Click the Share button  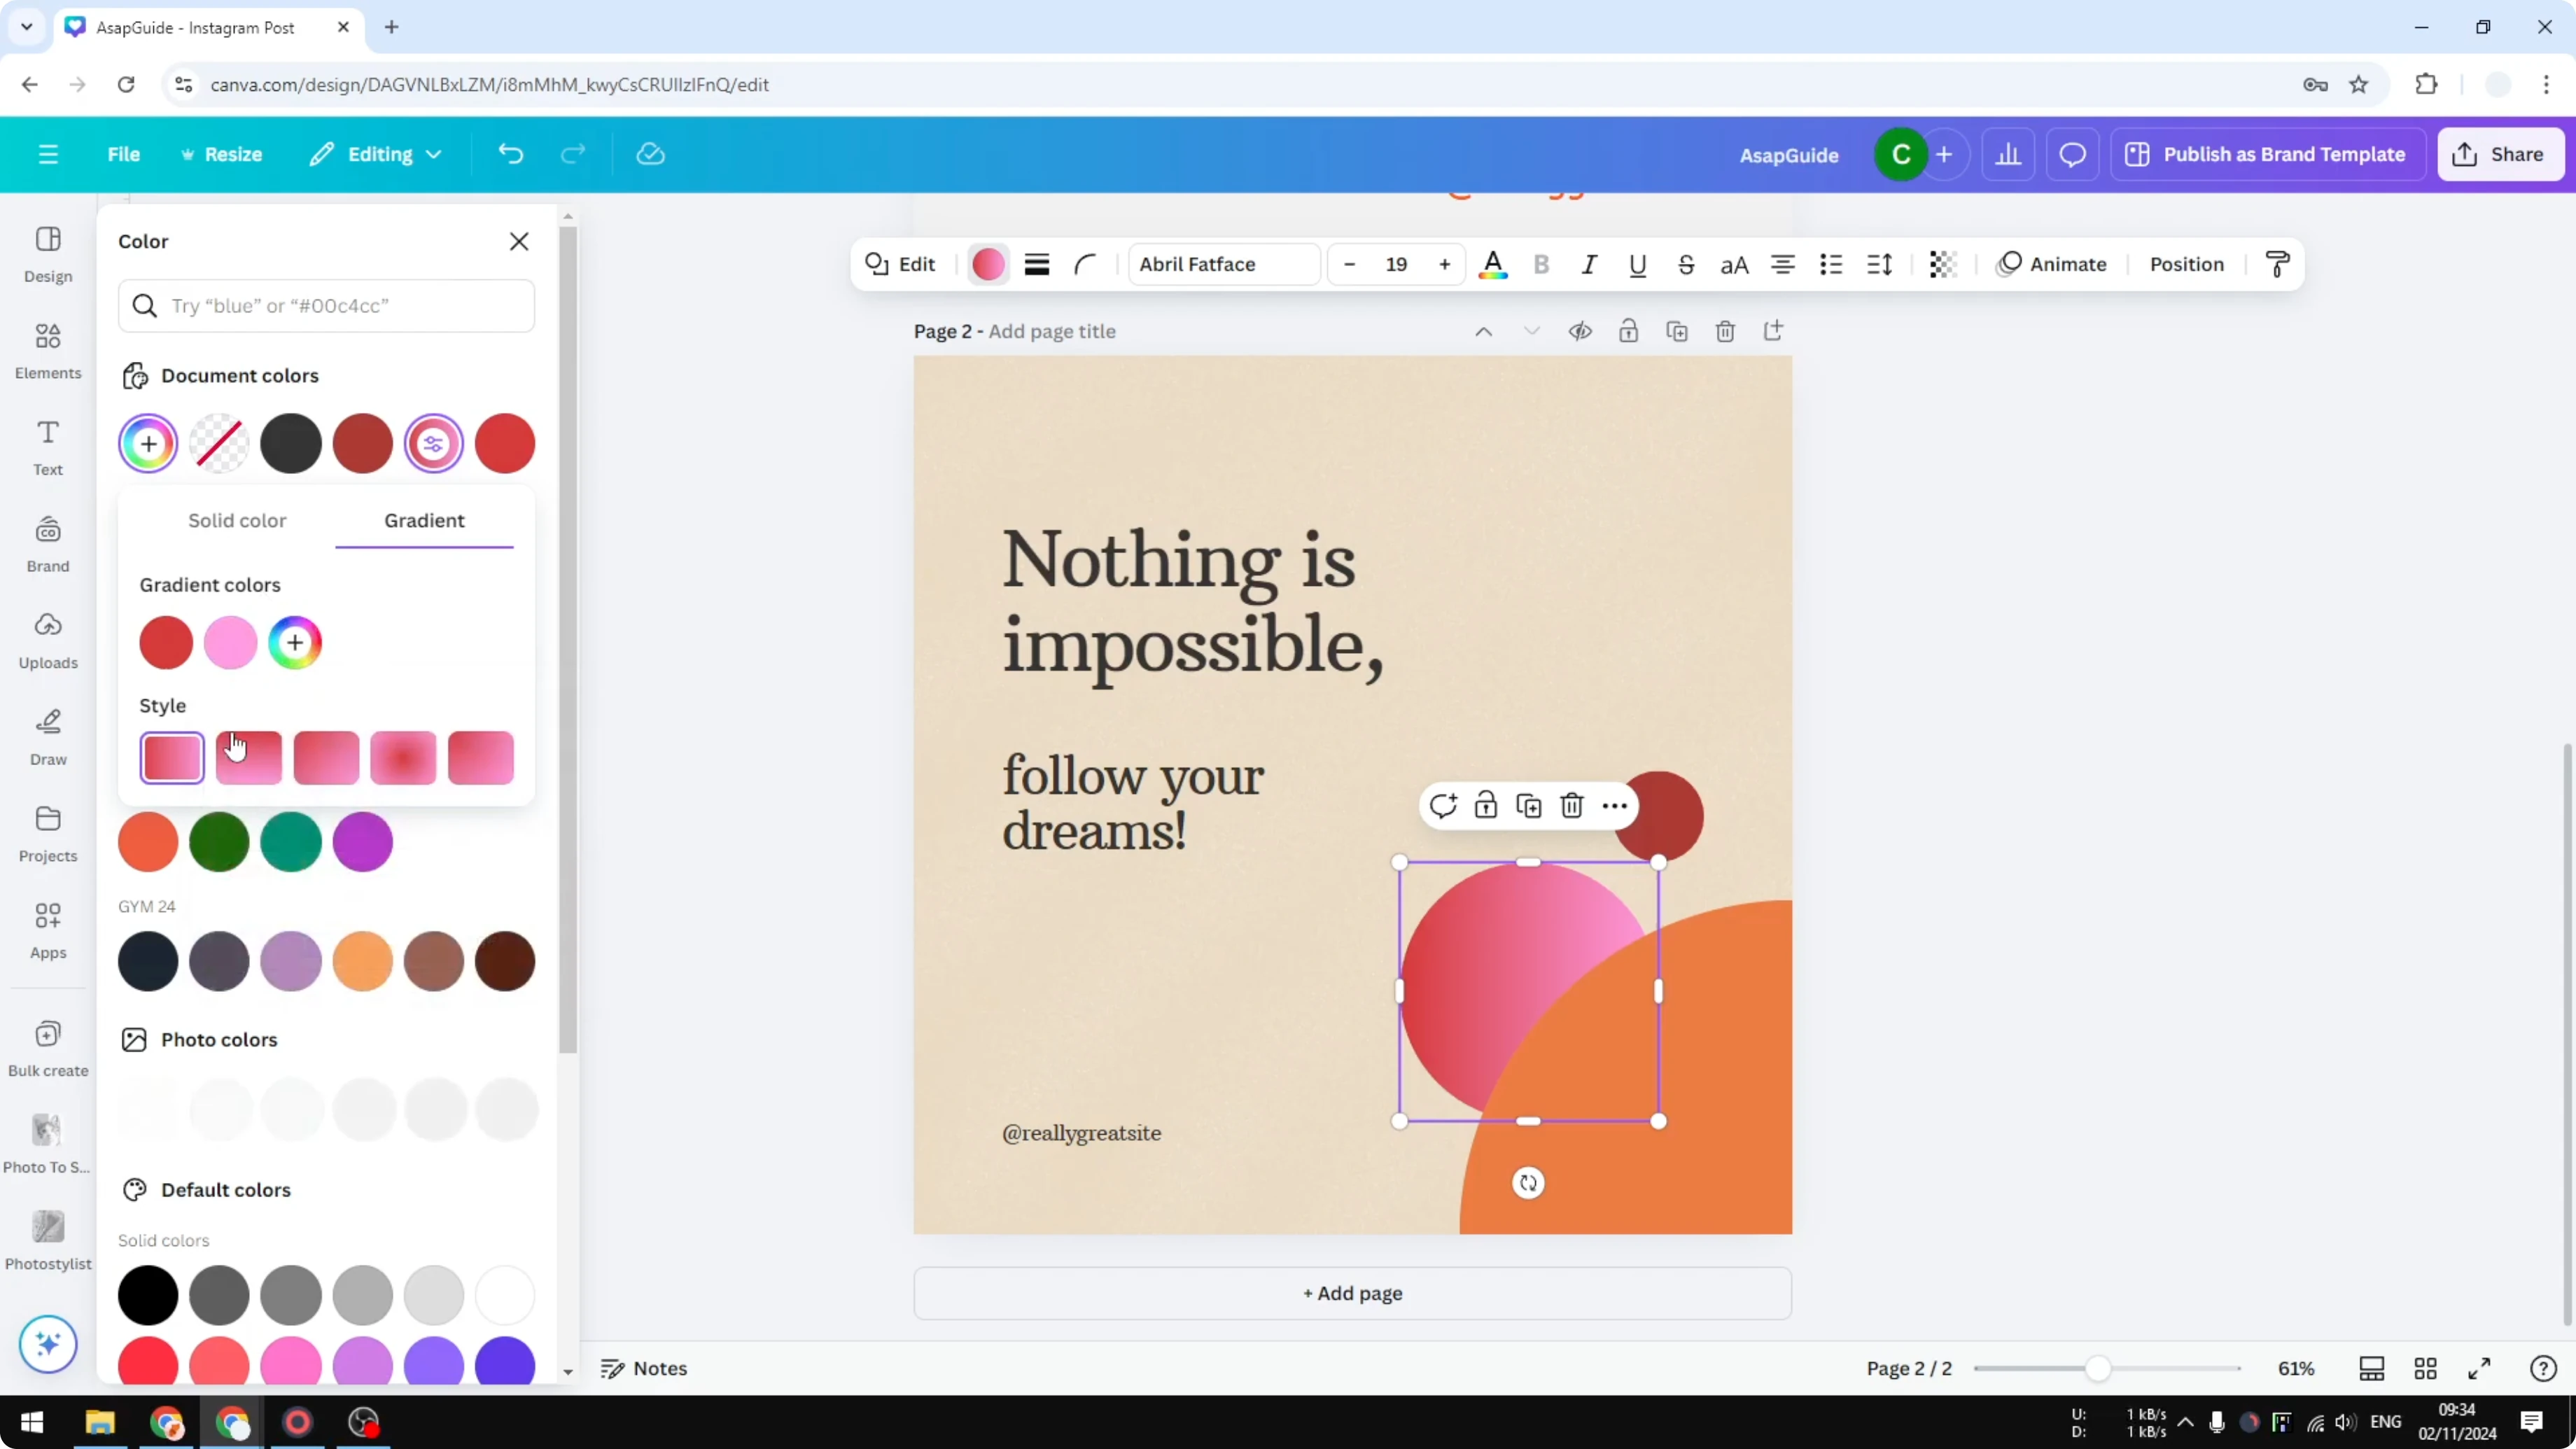(x=2500, y=153)
